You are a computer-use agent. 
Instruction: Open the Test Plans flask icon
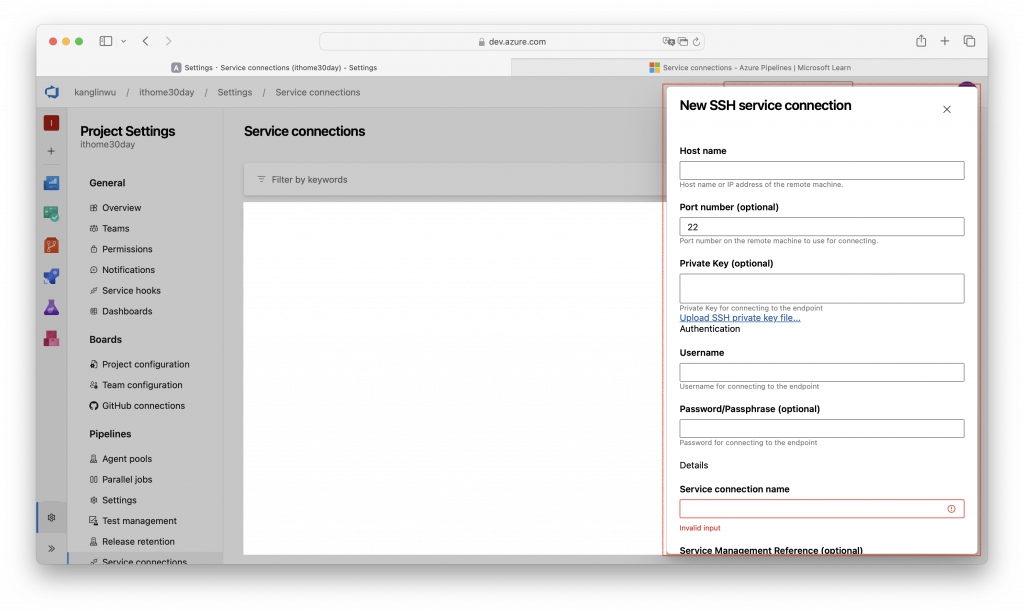pos(52,307)
